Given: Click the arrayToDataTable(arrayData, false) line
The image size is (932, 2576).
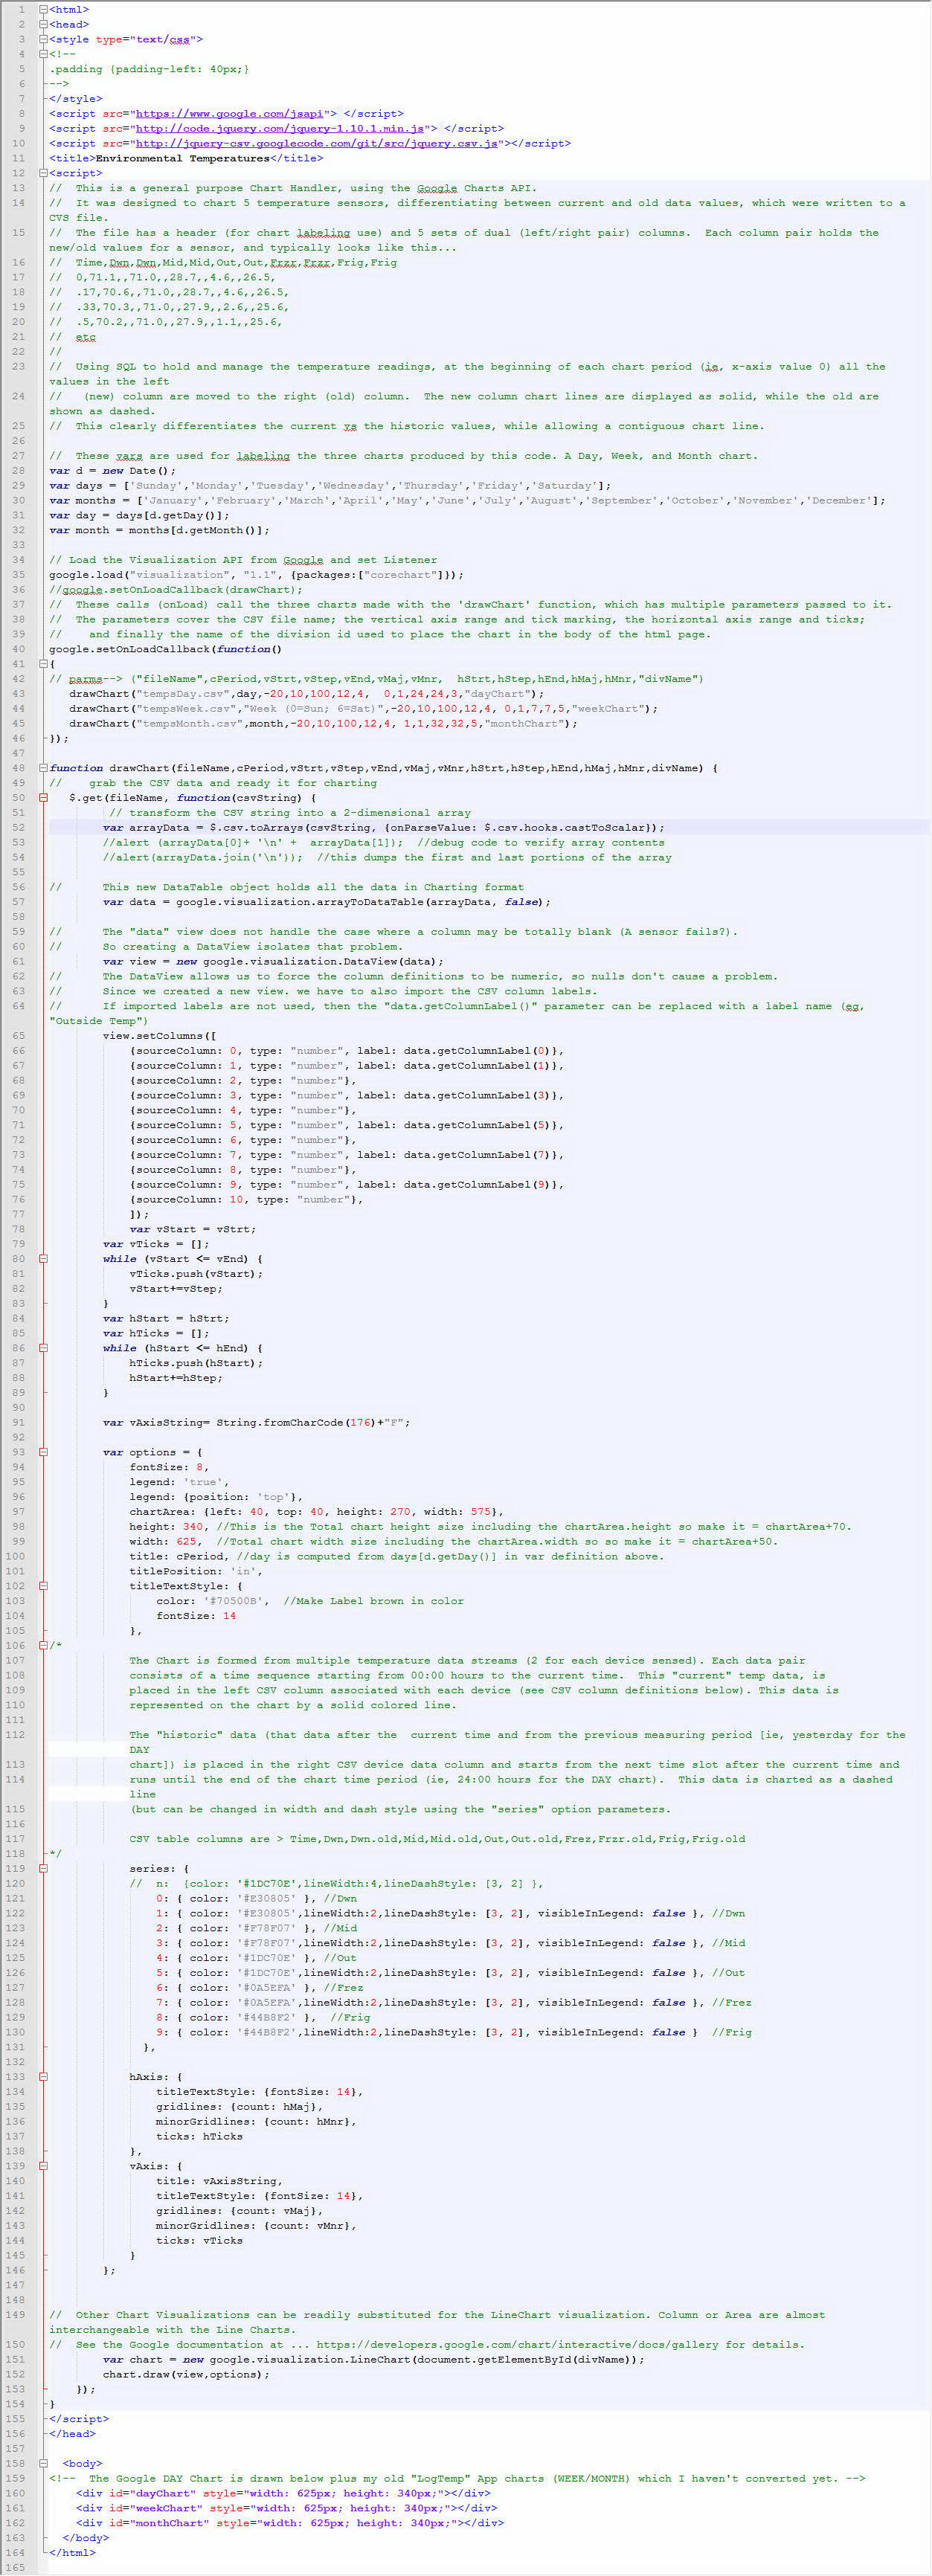Looking at the screenshot, I should tap(326, 902).
